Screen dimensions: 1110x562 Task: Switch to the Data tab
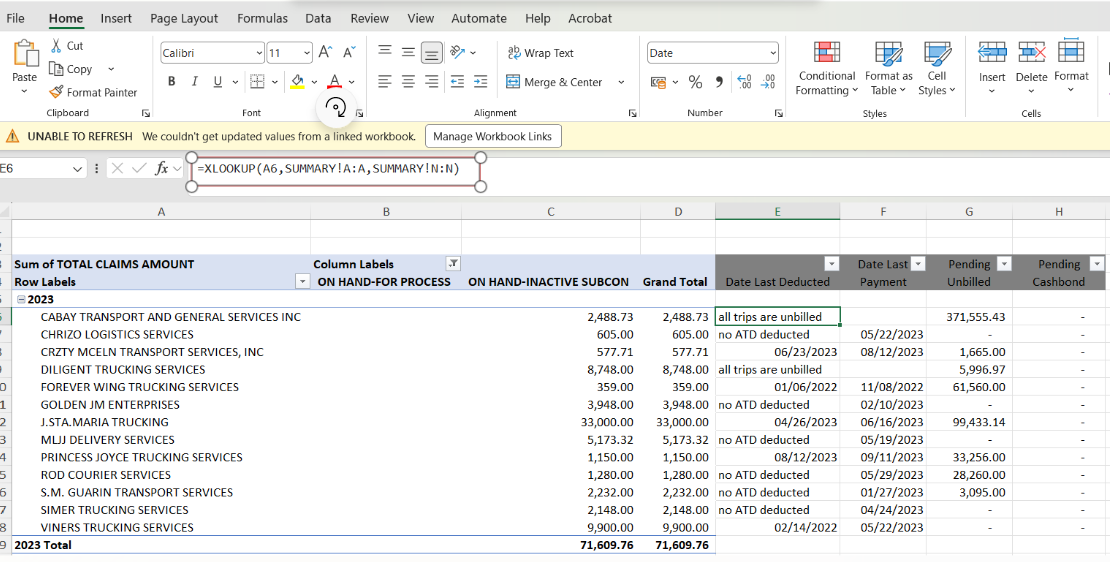pyautogui.click(x=319, y=18)
